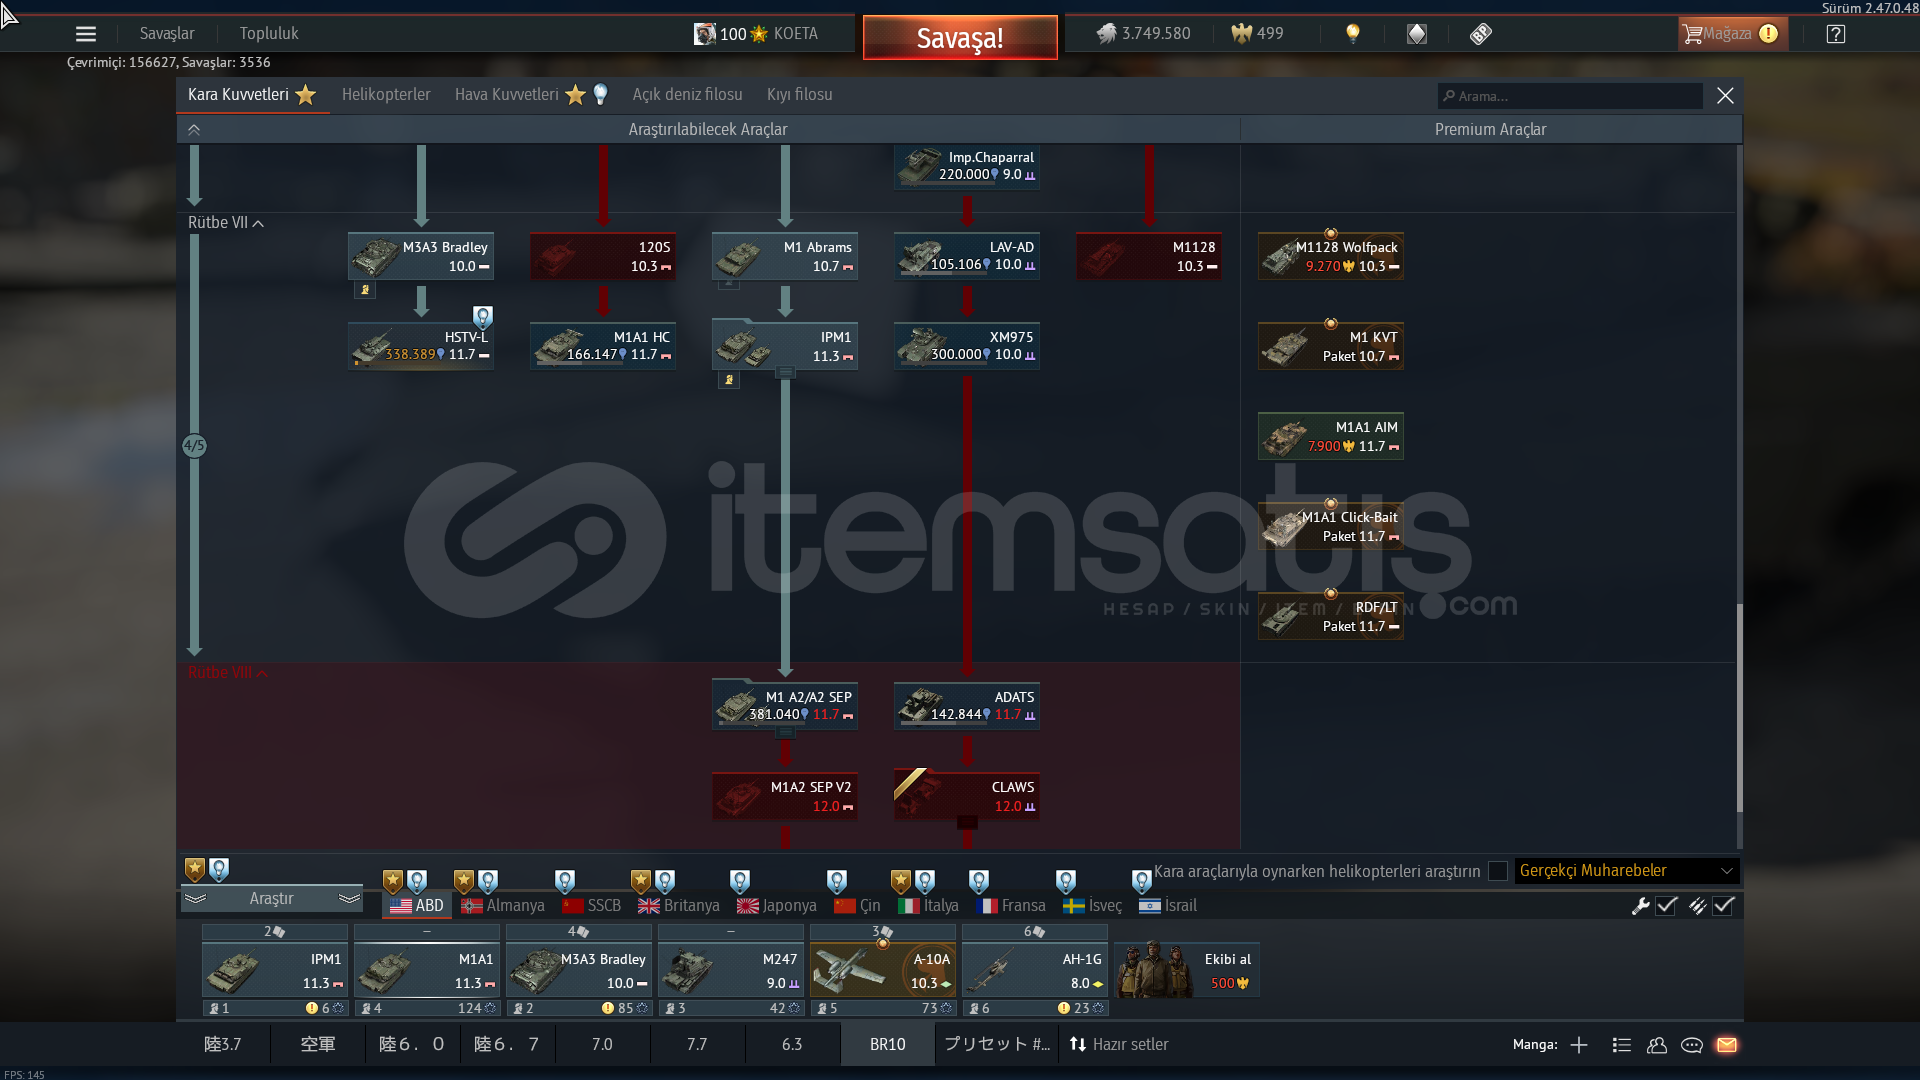This screenshot has height=1080, width=1920.
Task: Select the M1A2 SEP V2 vehicle
Action: [x=785, y=796]
